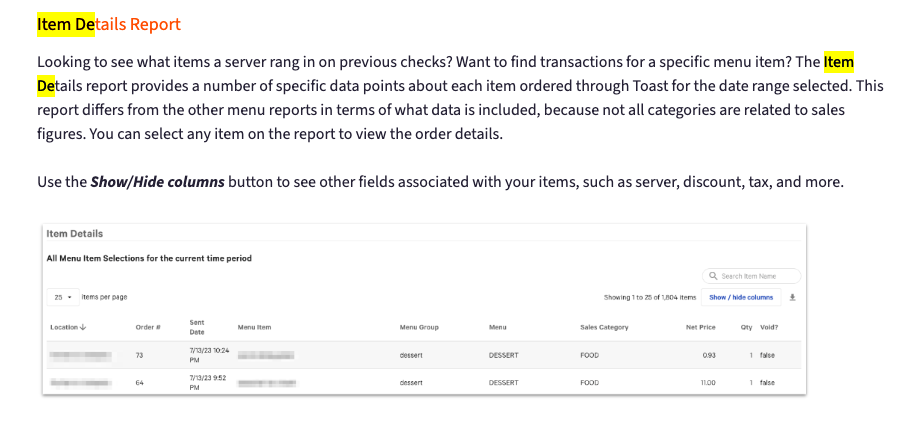This screenshot has width=902, height=426.
Task: Click the Show / hide columns button
Action: pyautogui.click(x=741, y=297)
